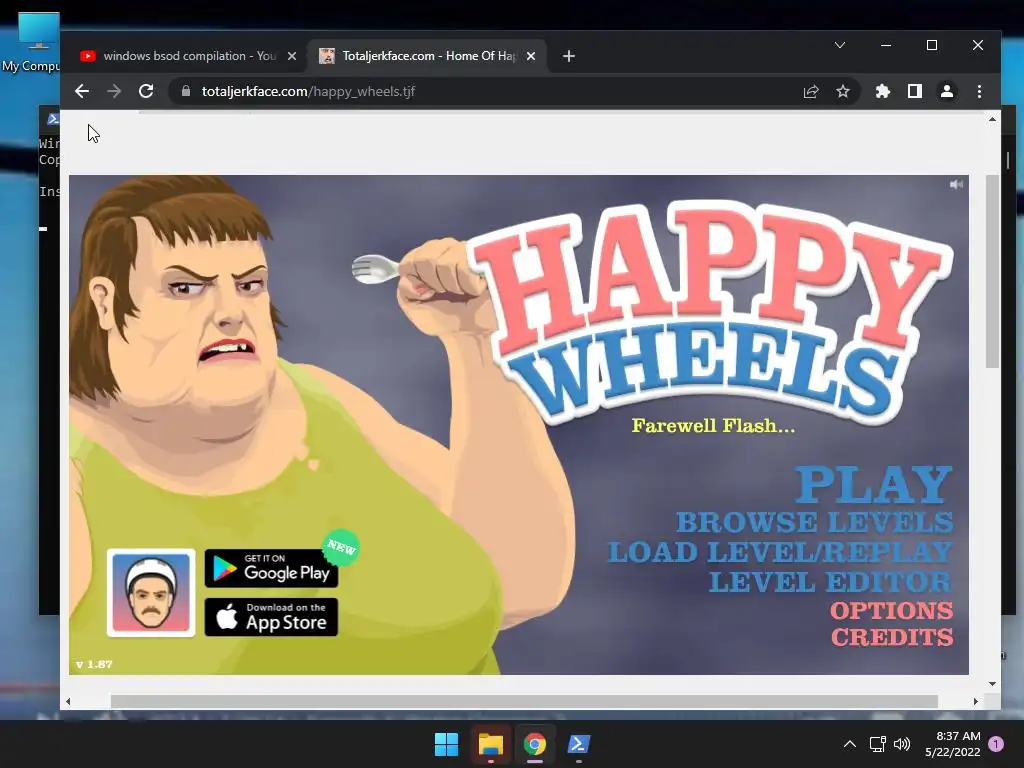Image resolution: width=1024 pixels, height=768 pixels.
Task: Click the network tray icon
Action: [x=878, y=744]
